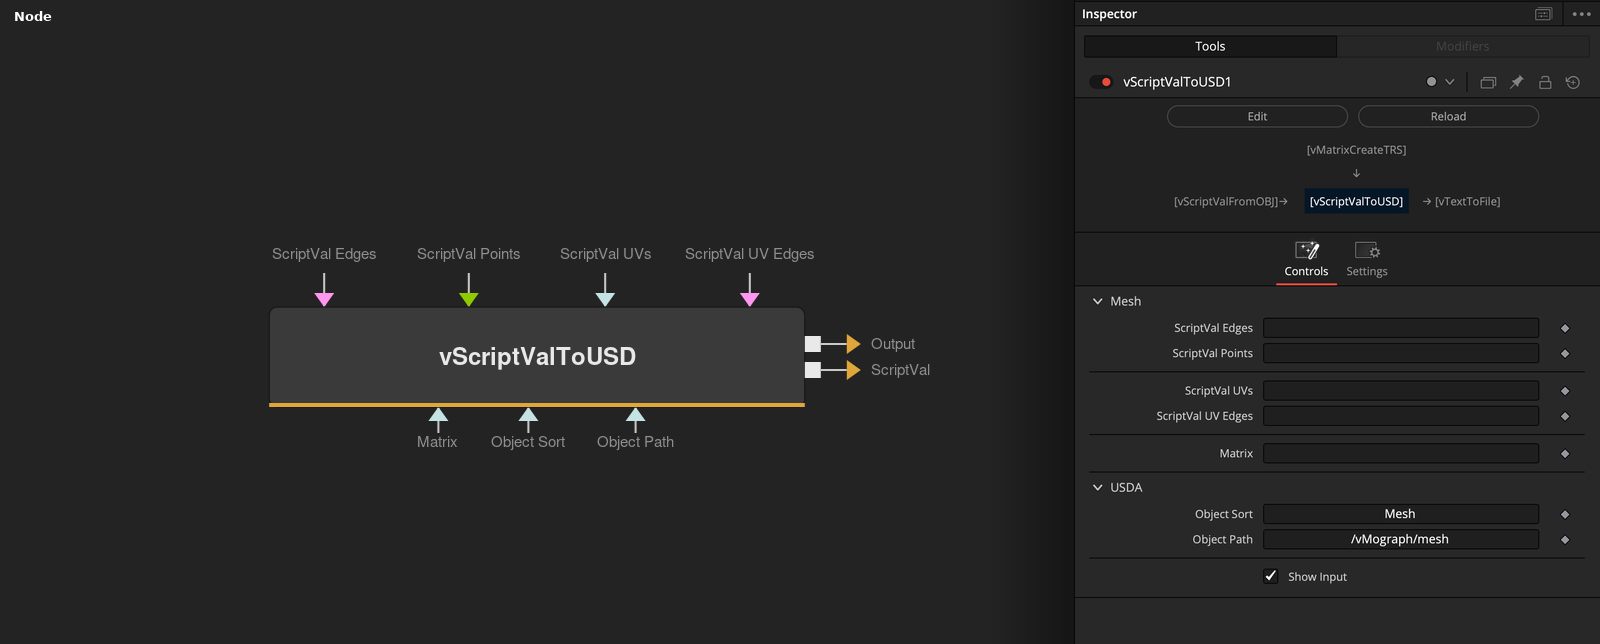The height and width of the screenshot is (644, 1600).
Task: Pin the vScriptValToUSD1 tool
Action: click(x=1516, y=82)
